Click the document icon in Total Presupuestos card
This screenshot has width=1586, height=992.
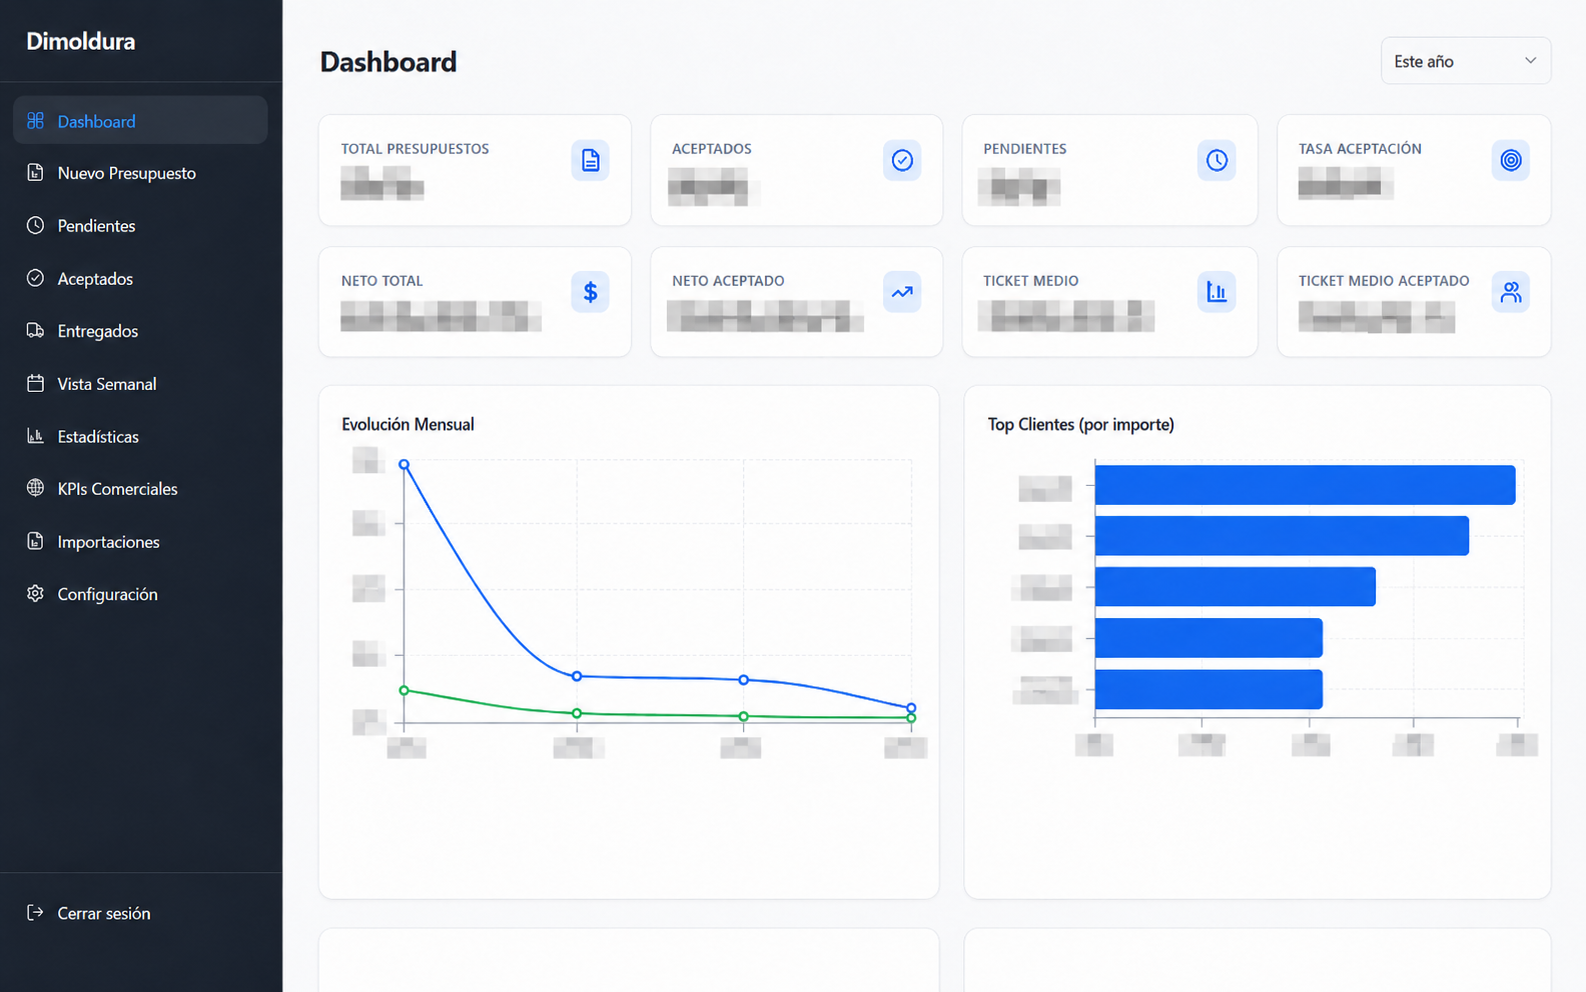(x=590, y=160)
